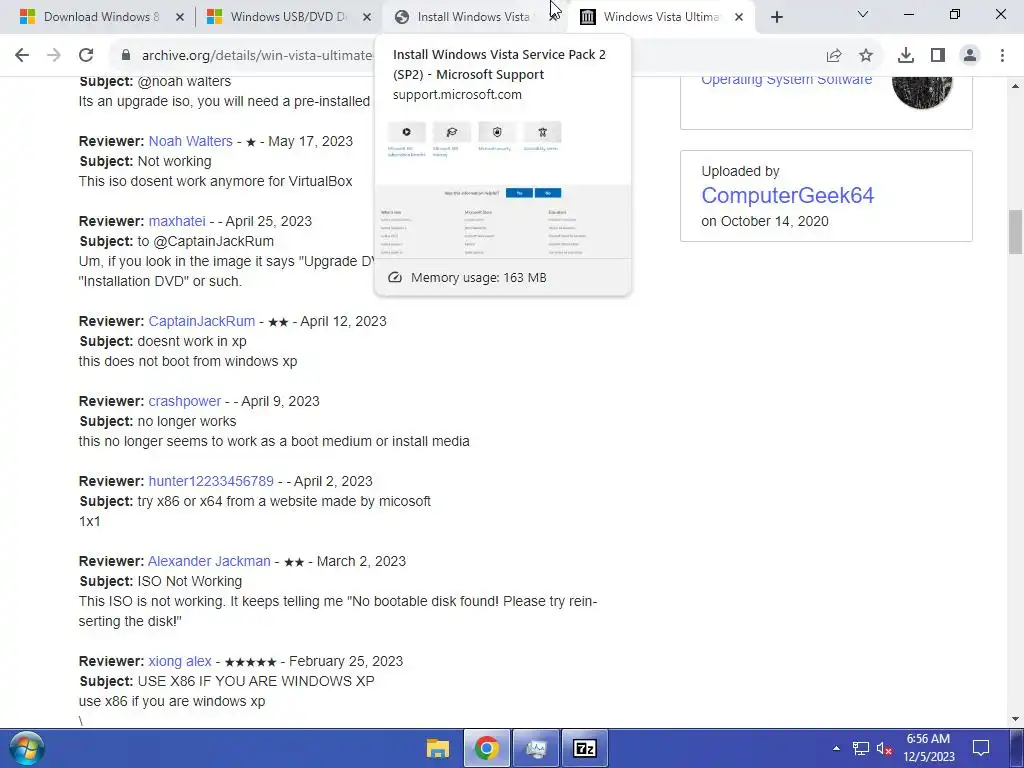Close the Windows USB/DVD tab
The height and width of the screenshot is (768, 1024).
pos(367,17)
